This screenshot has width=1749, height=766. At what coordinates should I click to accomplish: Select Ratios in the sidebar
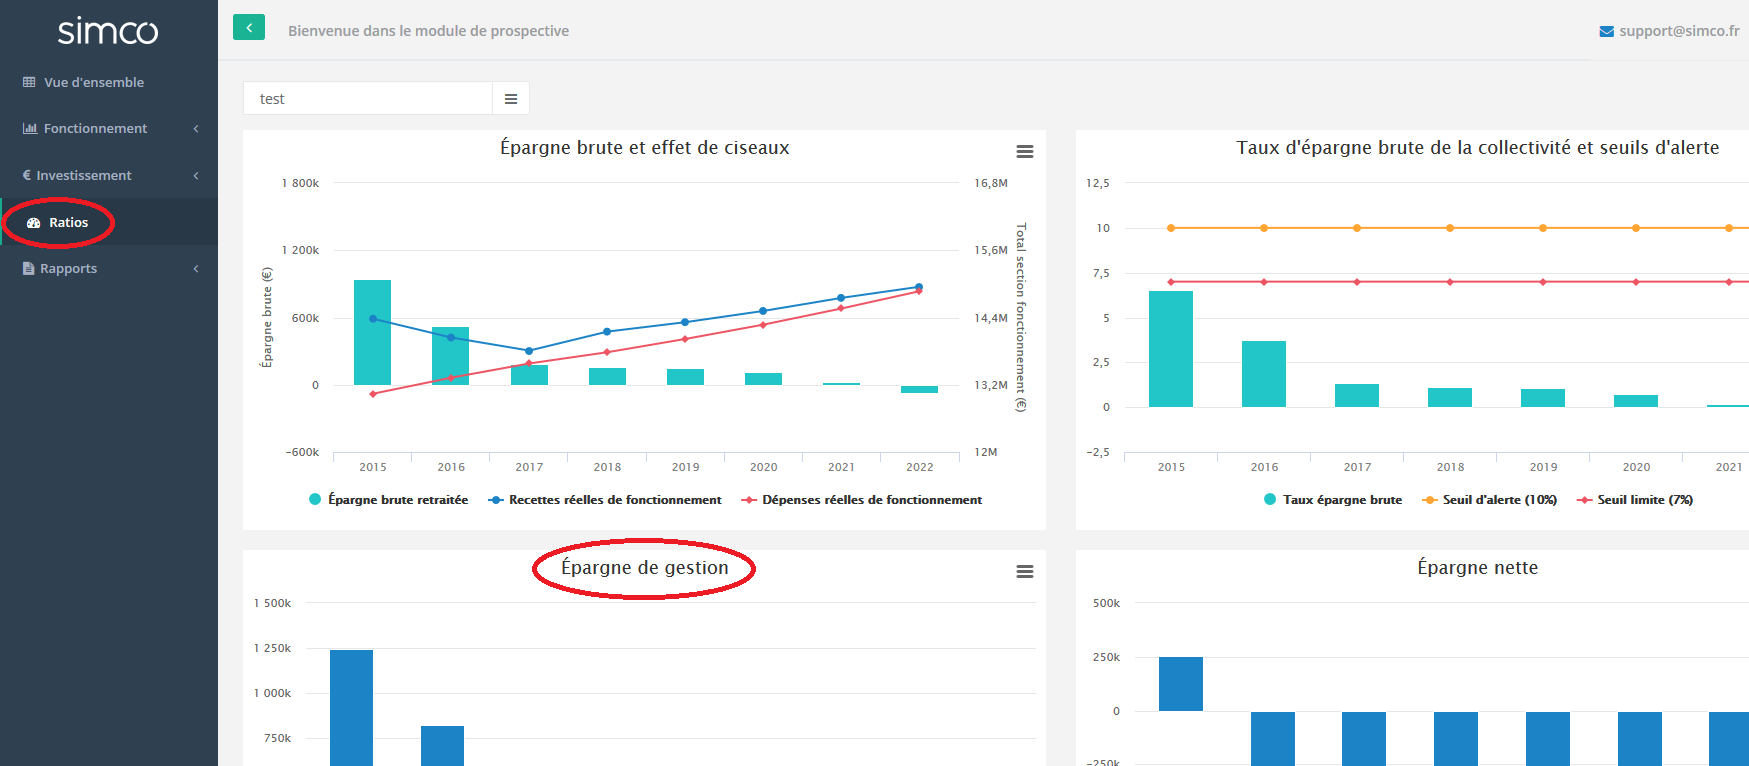[x=68, y=223]
